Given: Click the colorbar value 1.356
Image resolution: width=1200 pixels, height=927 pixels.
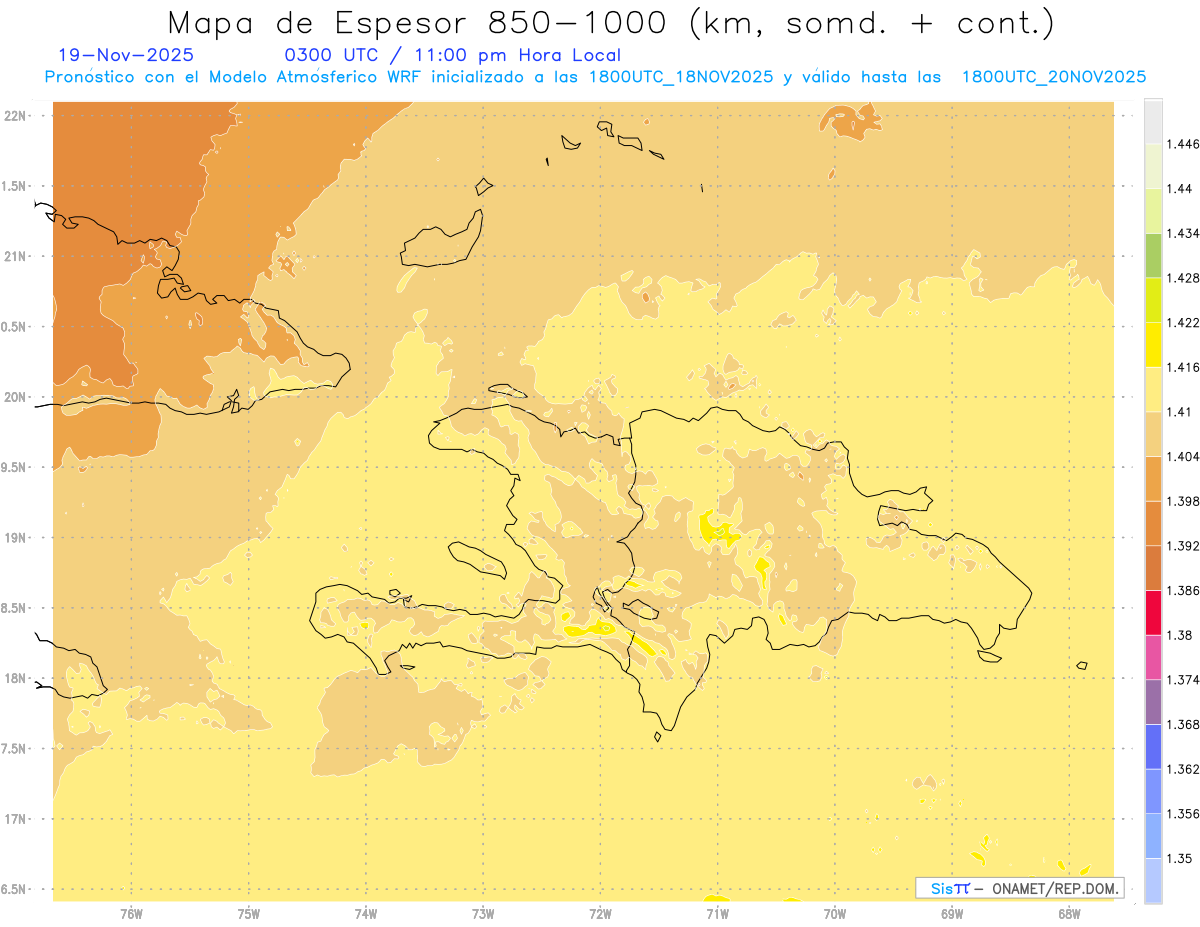Looking at the screenshot, I should 1184,814.
